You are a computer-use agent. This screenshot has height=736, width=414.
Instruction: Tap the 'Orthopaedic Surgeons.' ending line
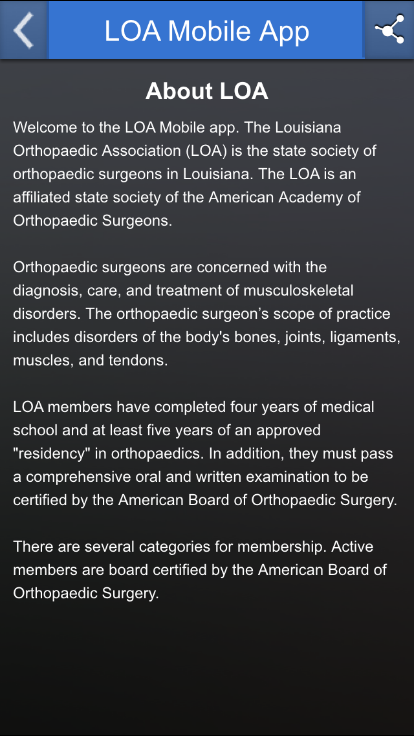coord(93,220)
